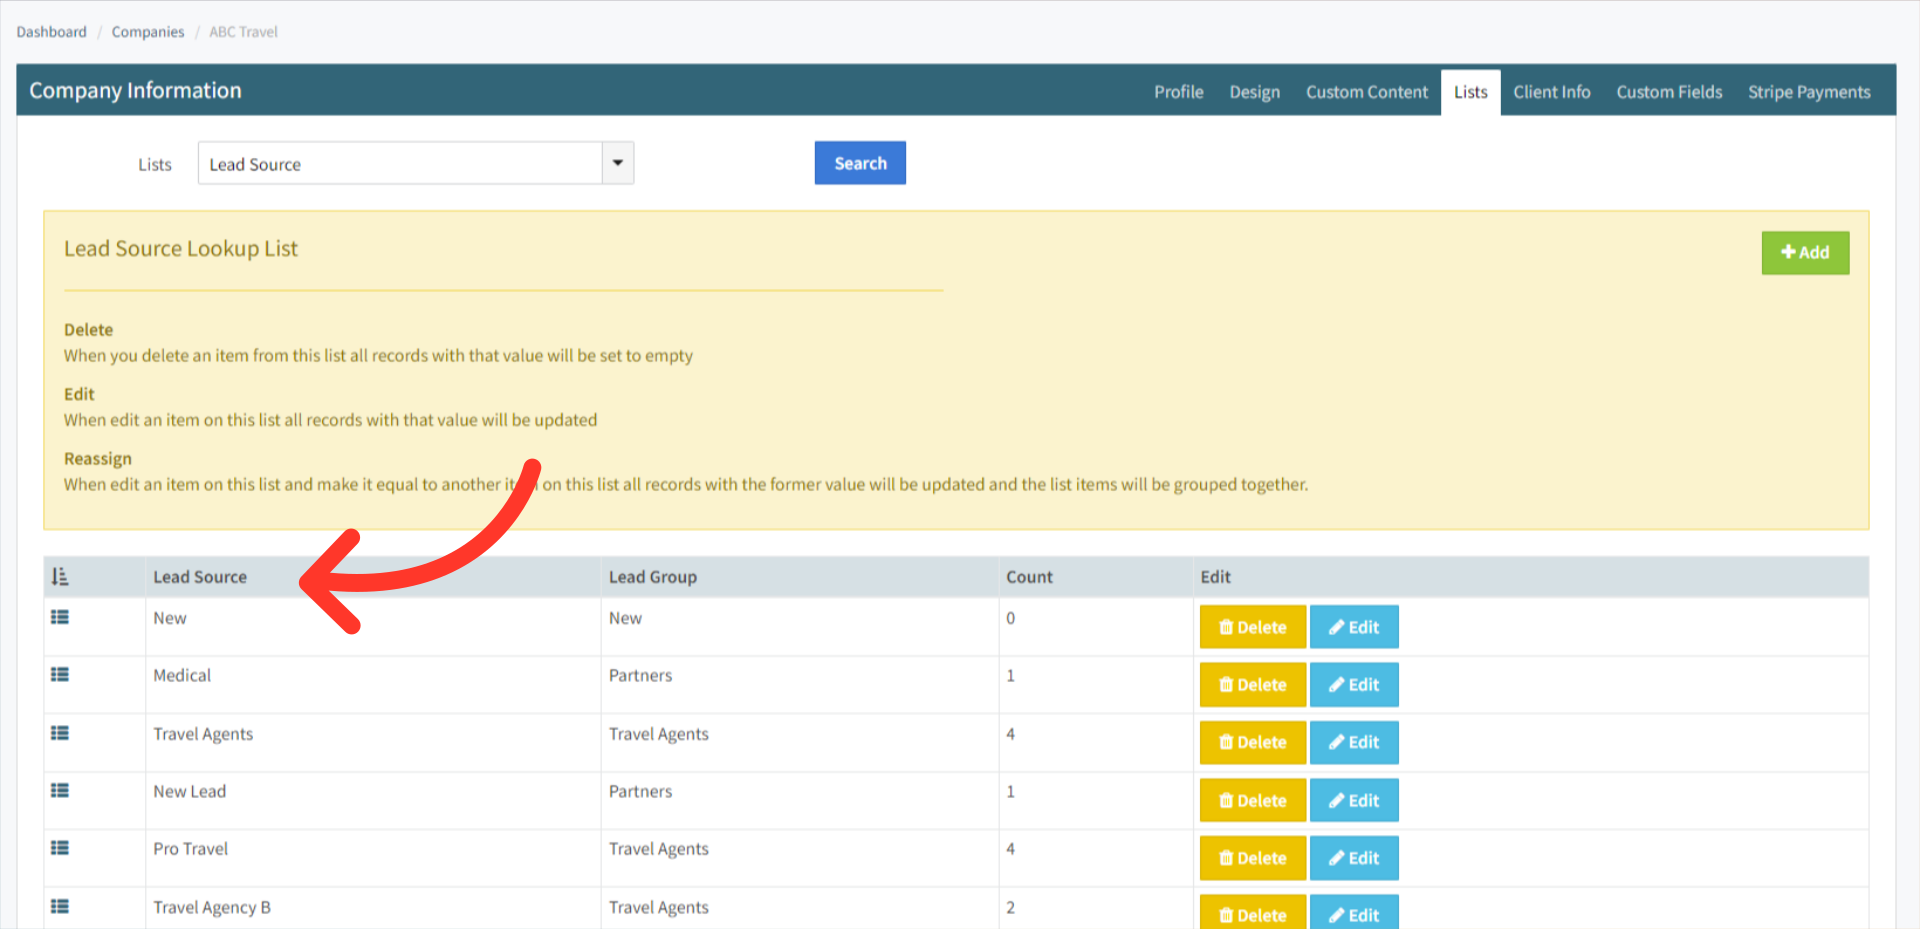This screenshot has width=1920, height=929.
Task: Click the reorder icon for Travel Agency B
Action: click(60, 906)
